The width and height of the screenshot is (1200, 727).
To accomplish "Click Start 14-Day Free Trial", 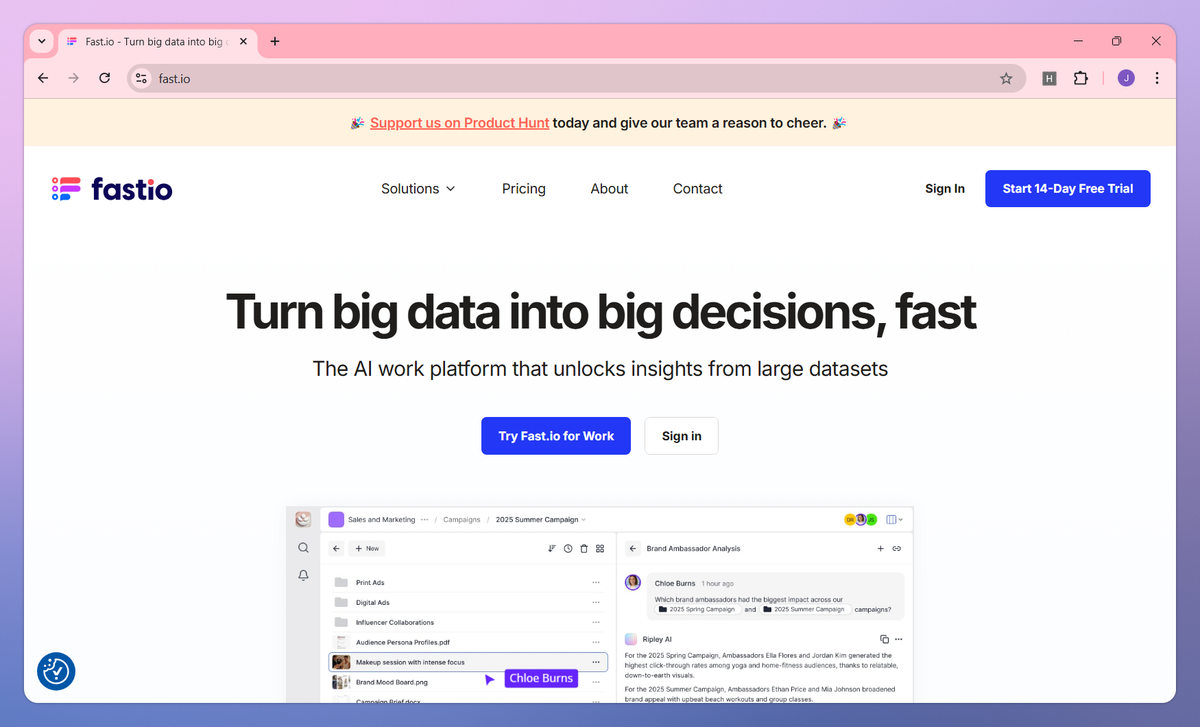I will [x=1067, y=188].
